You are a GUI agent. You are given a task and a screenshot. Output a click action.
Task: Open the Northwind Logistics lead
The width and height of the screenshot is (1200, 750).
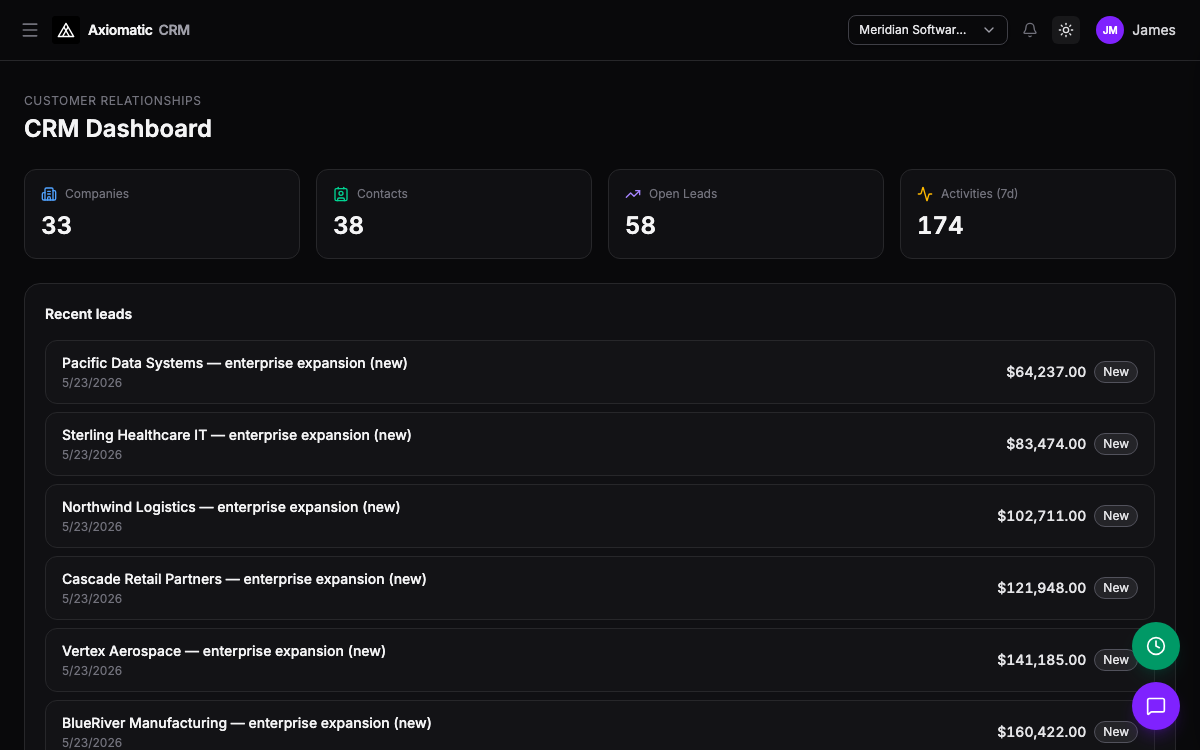point(600,516)
